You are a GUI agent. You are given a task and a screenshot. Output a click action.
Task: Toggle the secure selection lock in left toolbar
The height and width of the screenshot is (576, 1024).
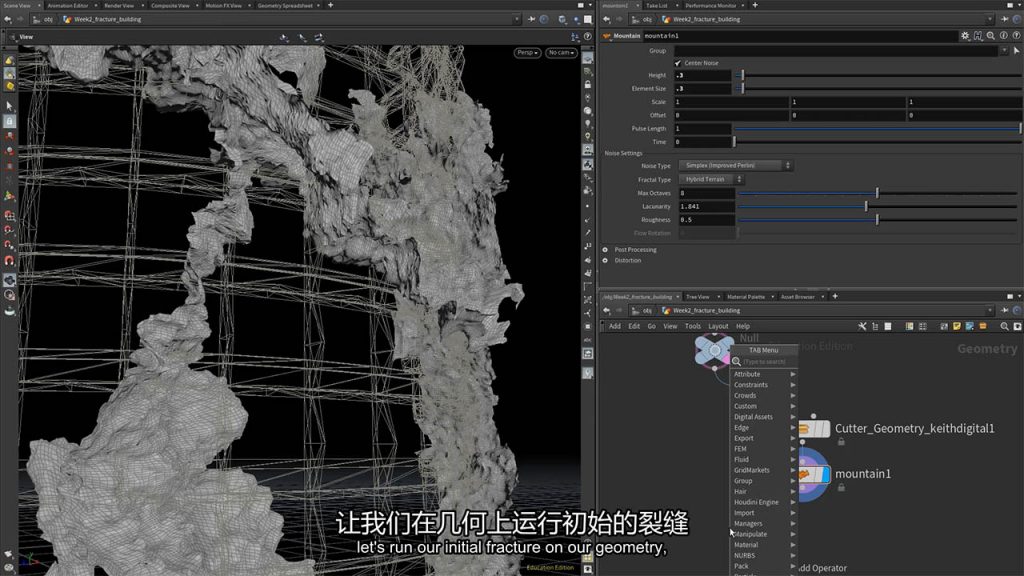pyautogui.click(x=9, y=121)
